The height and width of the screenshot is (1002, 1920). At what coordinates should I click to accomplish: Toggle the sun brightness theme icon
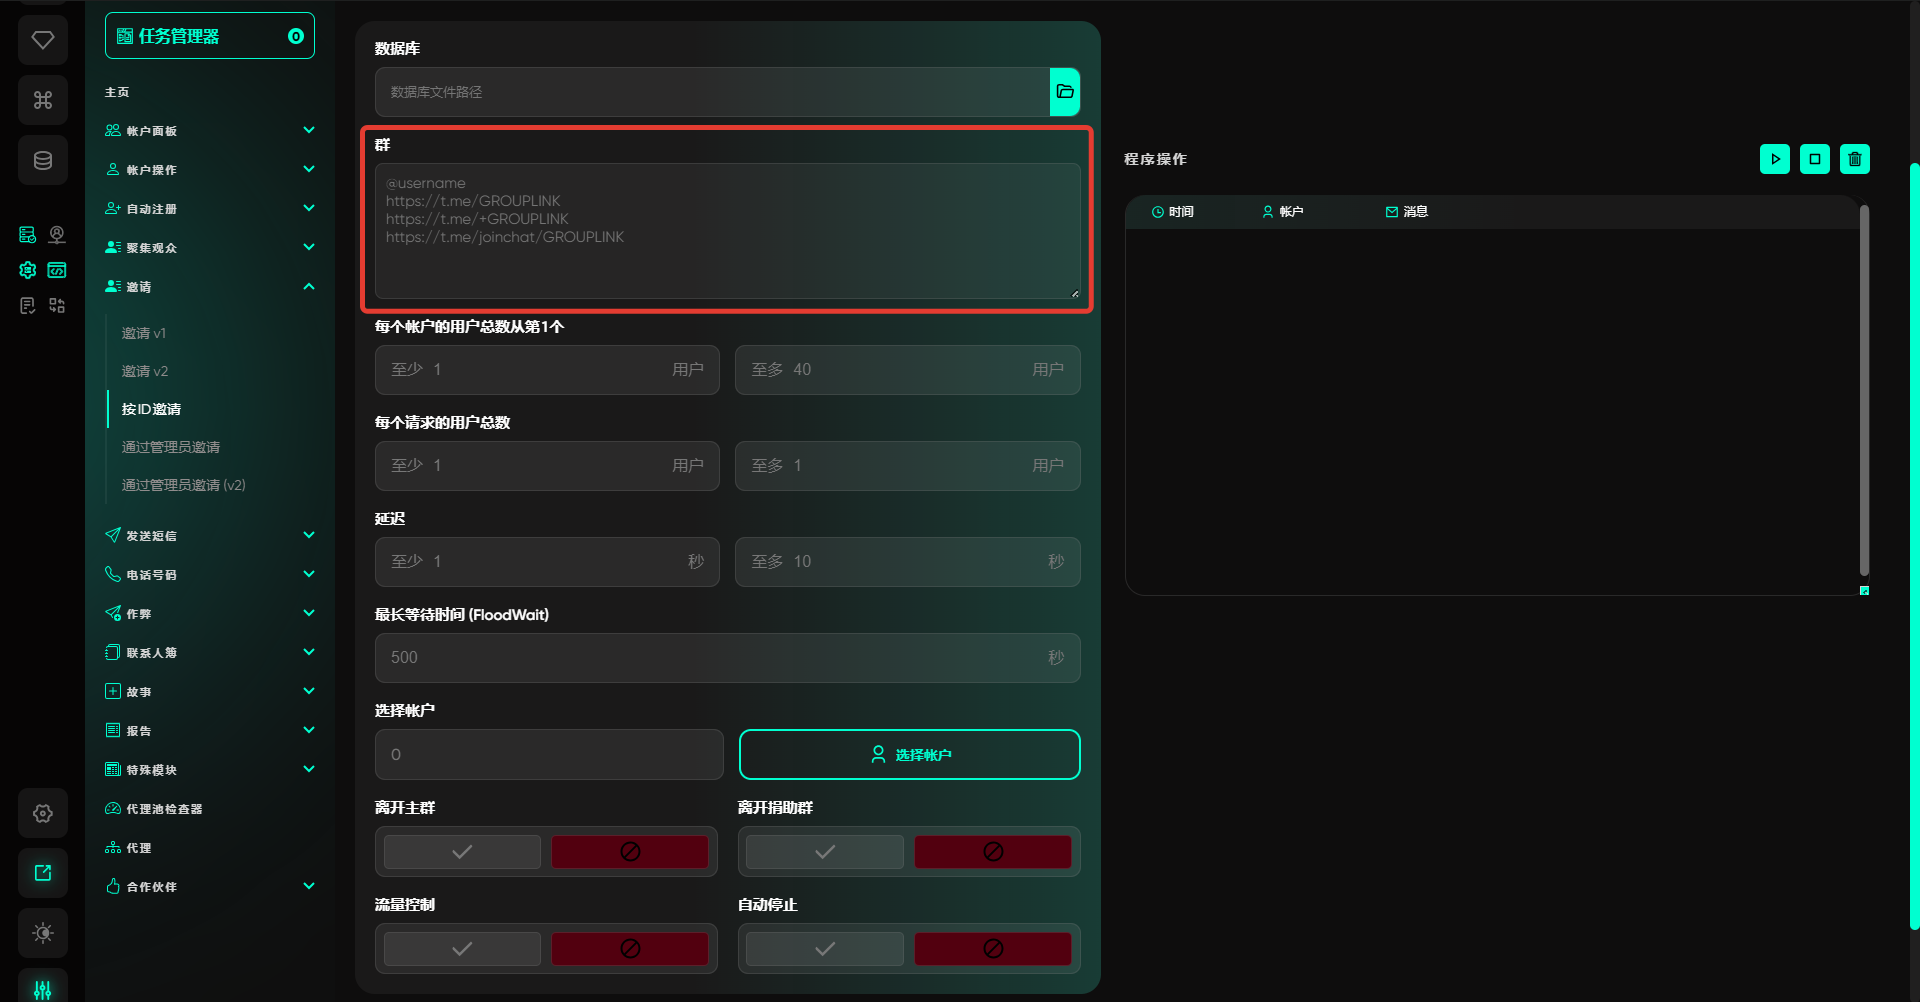click(43, 933)
